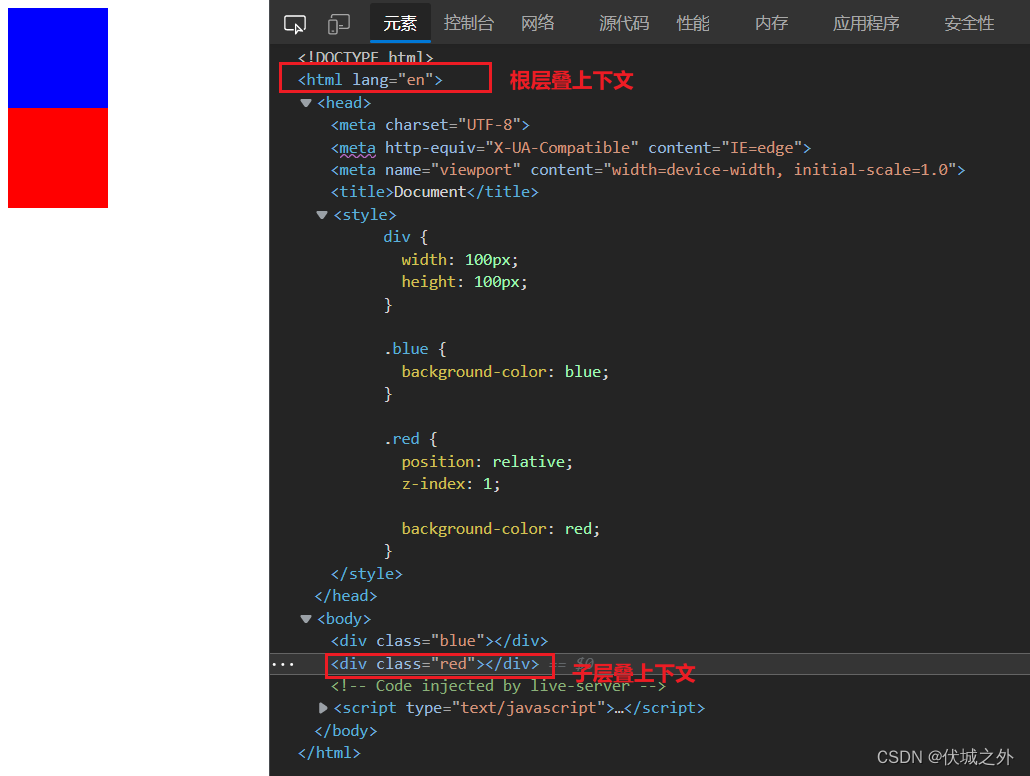Viewport: 1030px width, 776px height.
Task: Select the div class="red" node
Action: click(434, 664)
